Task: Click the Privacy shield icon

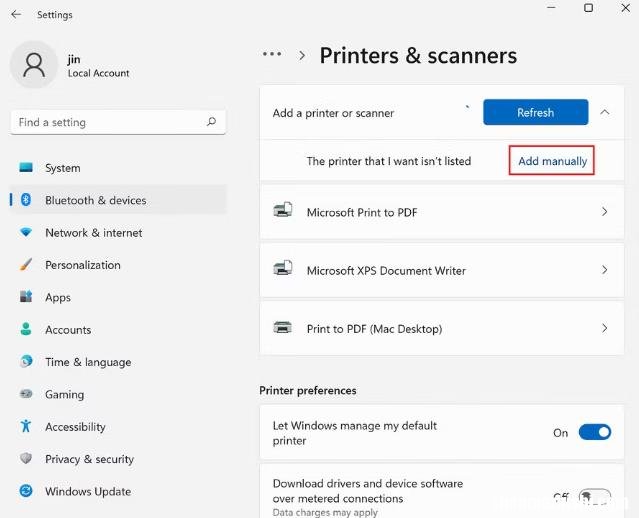Action: pyautogui.click(x=26, y=458)
